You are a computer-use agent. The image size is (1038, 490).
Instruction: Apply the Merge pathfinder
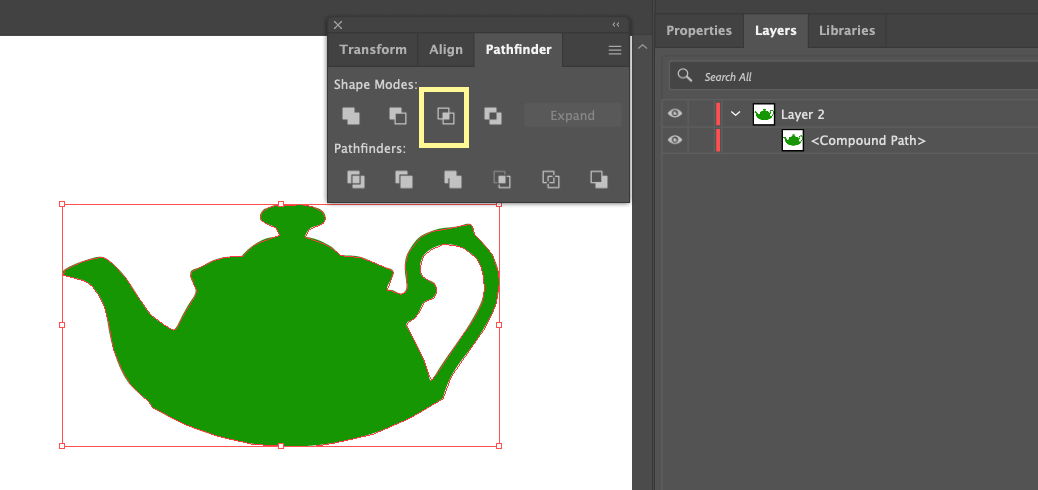(x=453, y=179)
